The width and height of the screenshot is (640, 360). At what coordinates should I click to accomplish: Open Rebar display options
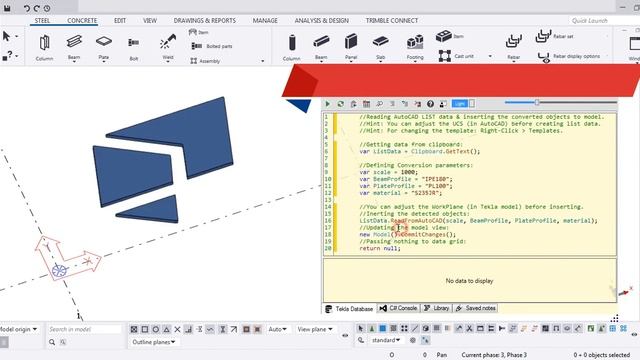[x=569, y=56]
